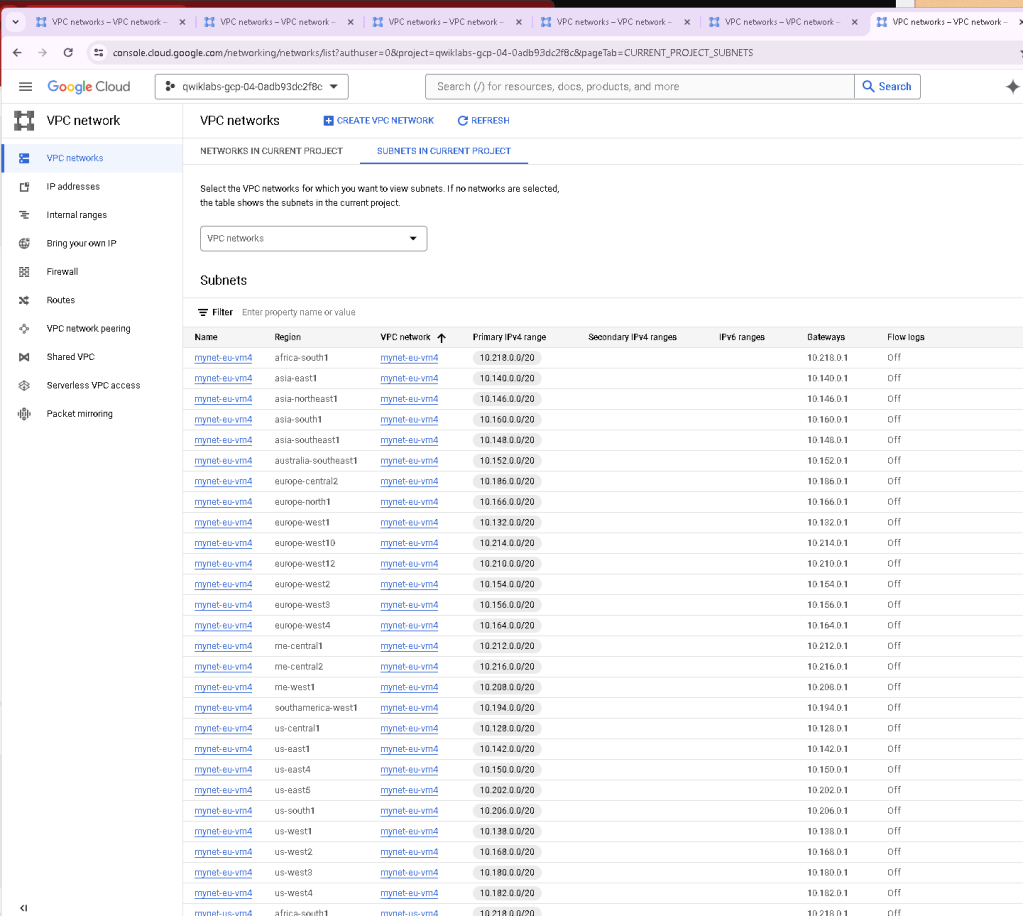Open Bring your own IP page

pos(81,243)
